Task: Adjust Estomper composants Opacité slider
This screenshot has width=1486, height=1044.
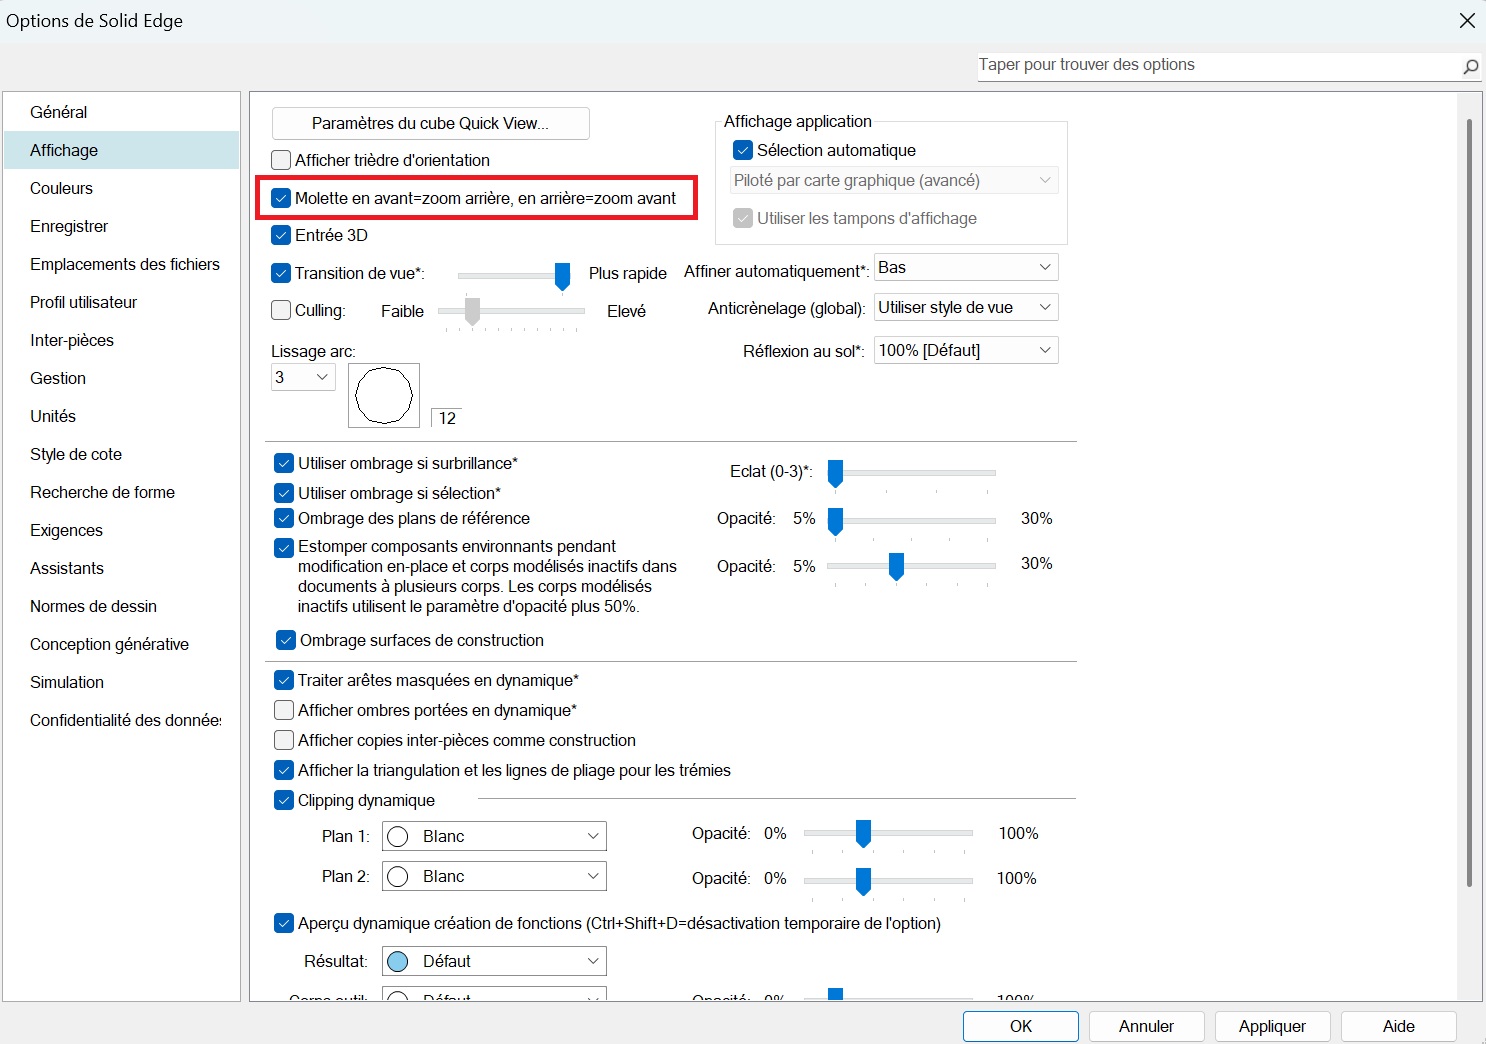Action: 896,566
